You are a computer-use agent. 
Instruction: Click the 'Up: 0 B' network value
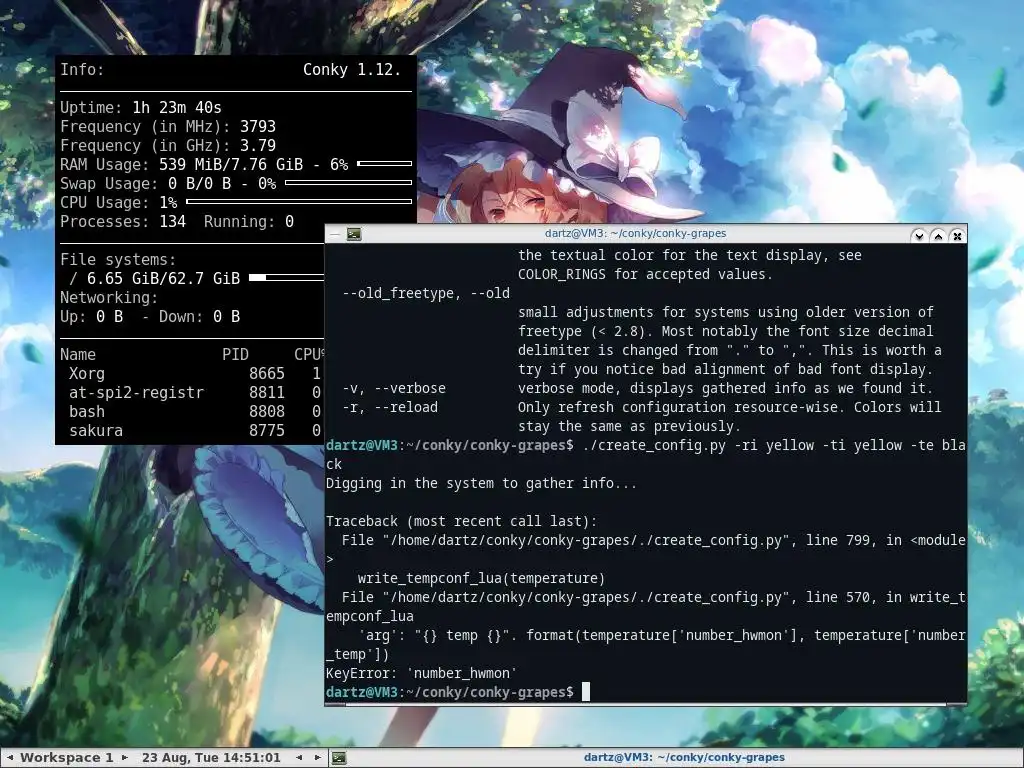tap(91, 316)
